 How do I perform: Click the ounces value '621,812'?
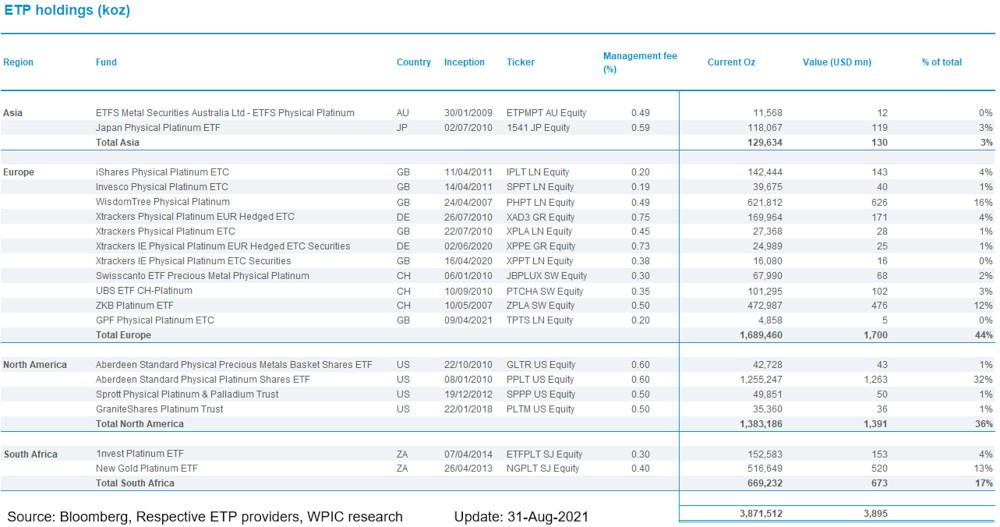click(x=765, y=202)
